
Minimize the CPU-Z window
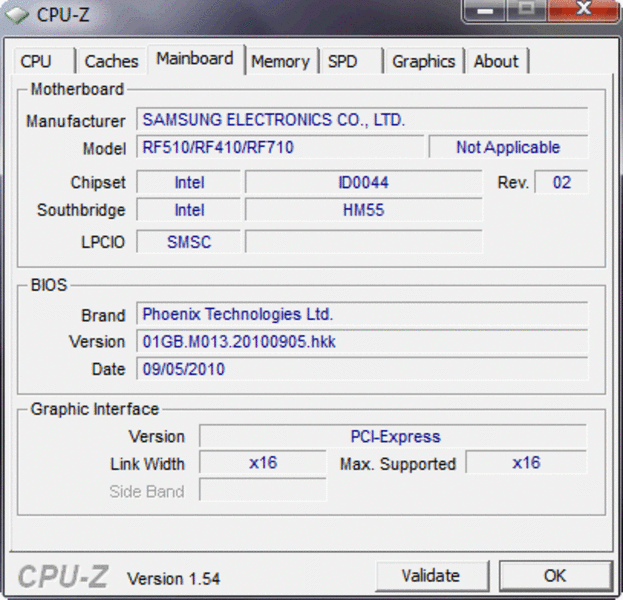[x=485, y=10]
